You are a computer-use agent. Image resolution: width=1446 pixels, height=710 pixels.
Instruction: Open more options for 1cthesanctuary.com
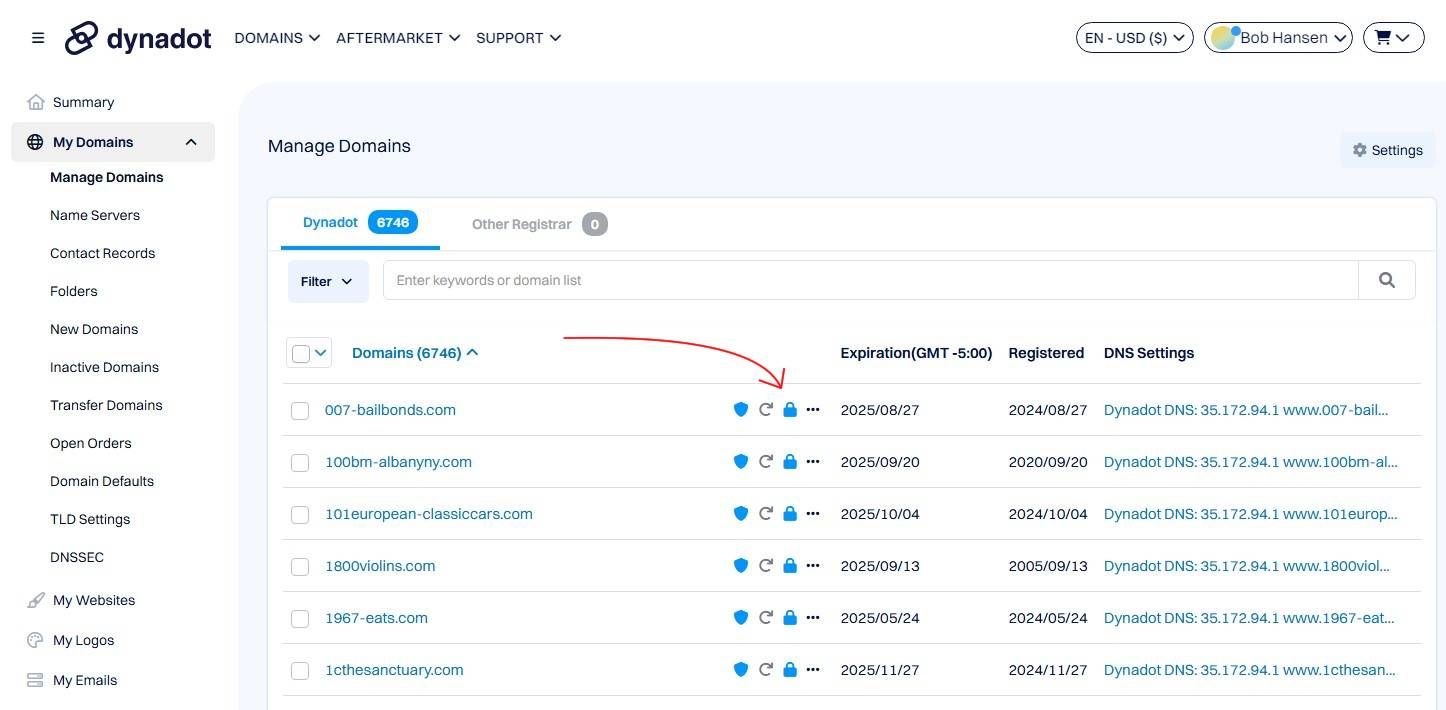(x=813, y=670)
